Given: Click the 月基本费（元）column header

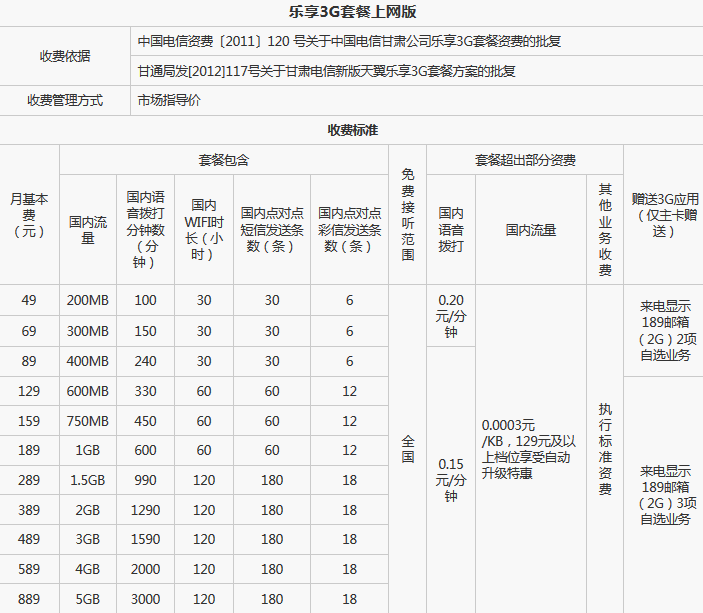Looking at the screenshot, I should 29,215.
